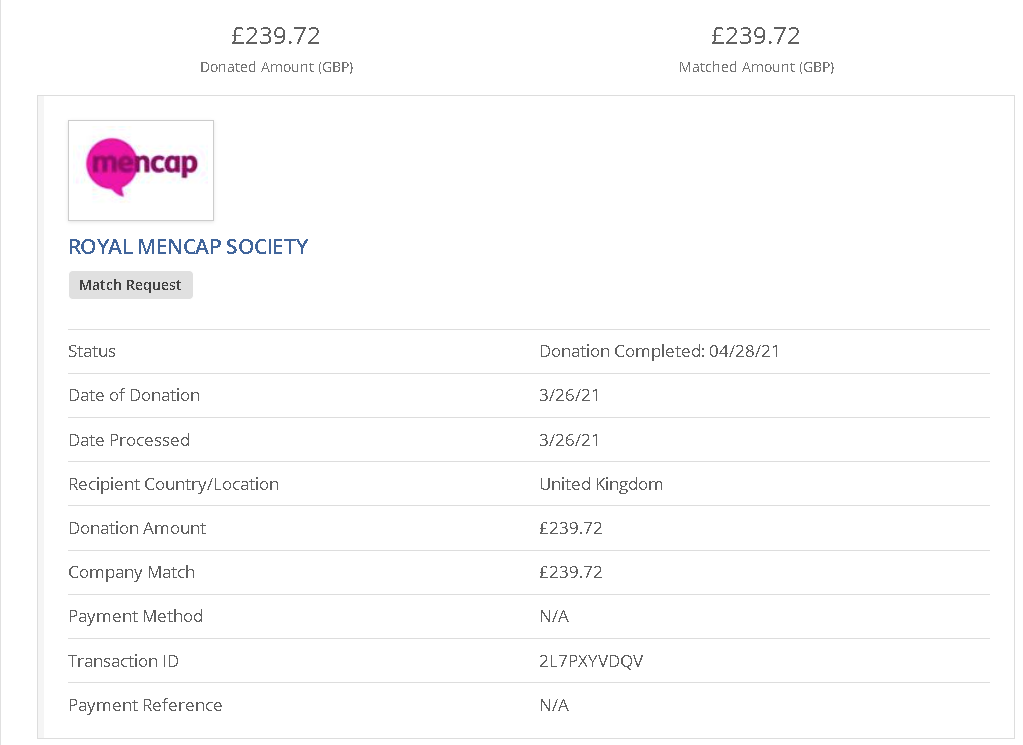Viewport: 1023px width, 745px height.
Task: Click the £239.72 total above Donated Amount
Action: (276, 36)
